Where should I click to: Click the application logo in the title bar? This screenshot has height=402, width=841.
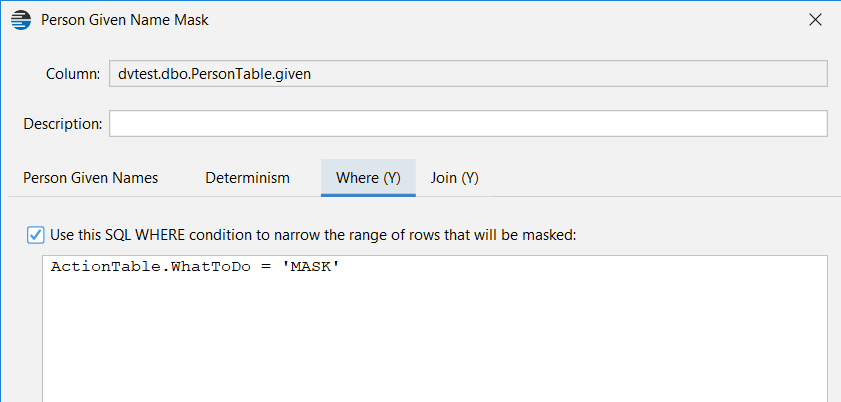click(21, 20)
